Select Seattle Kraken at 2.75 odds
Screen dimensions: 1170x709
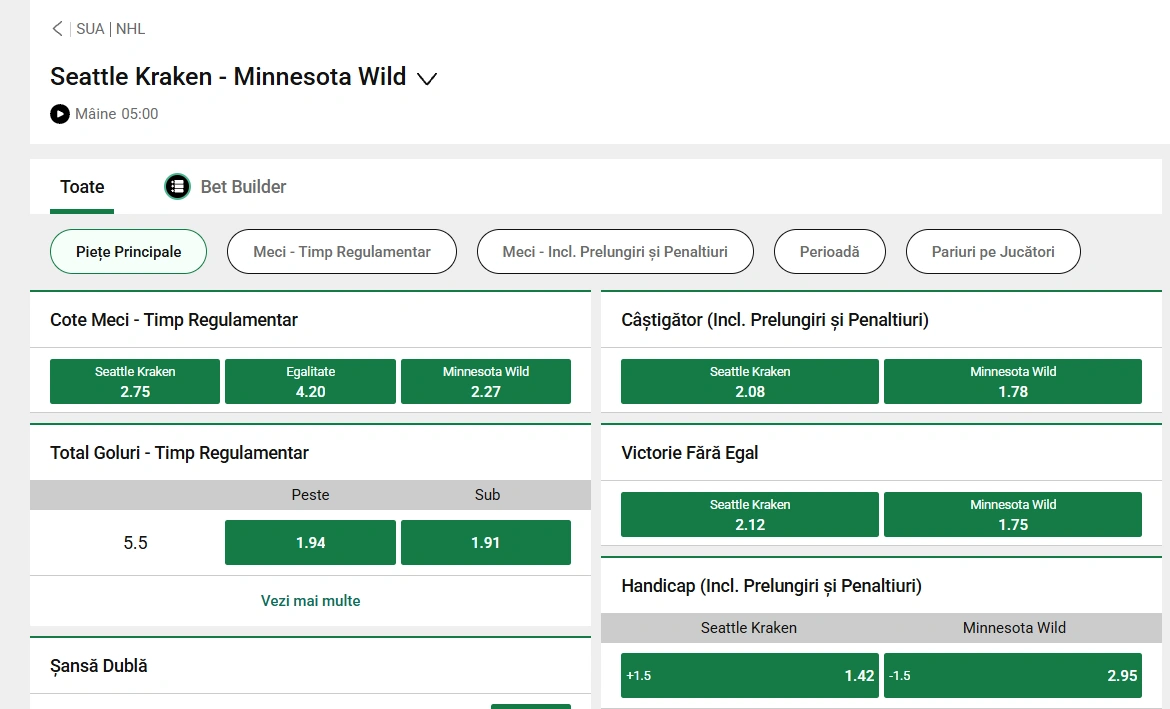tap(135, 381)
